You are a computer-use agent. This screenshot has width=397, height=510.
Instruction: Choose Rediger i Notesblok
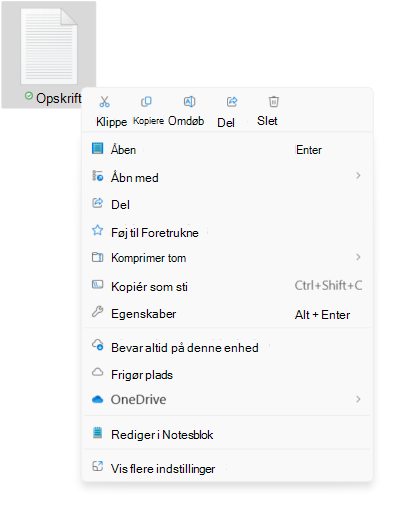227,434
